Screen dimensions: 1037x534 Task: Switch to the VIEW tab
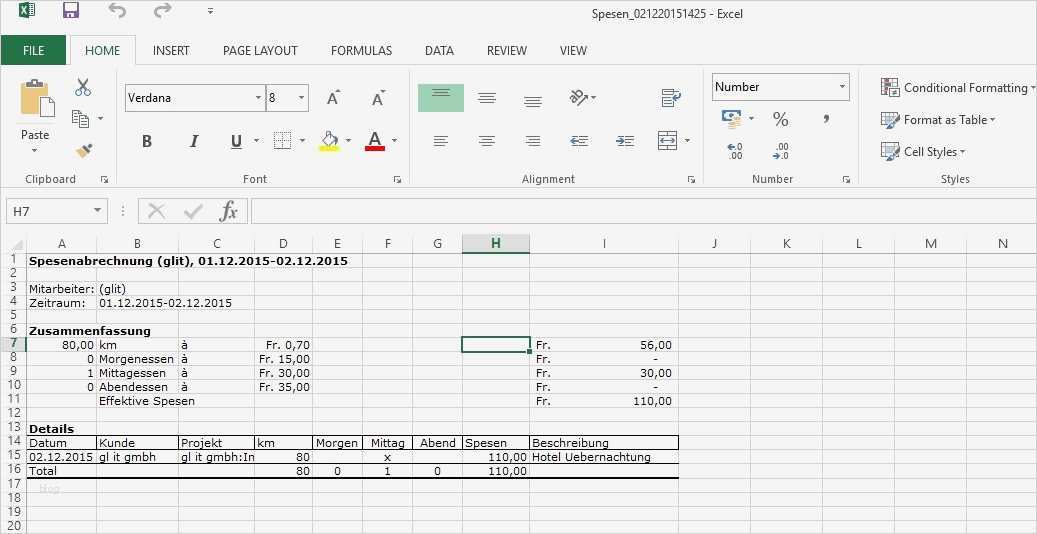(x=573, y=50)
